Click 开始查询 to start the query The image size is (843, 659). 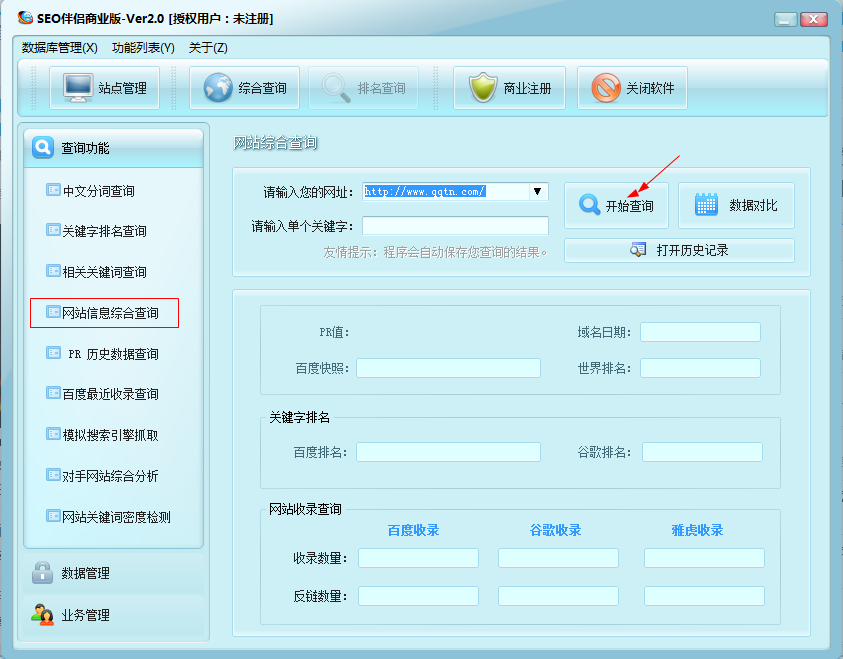[616, 205]
